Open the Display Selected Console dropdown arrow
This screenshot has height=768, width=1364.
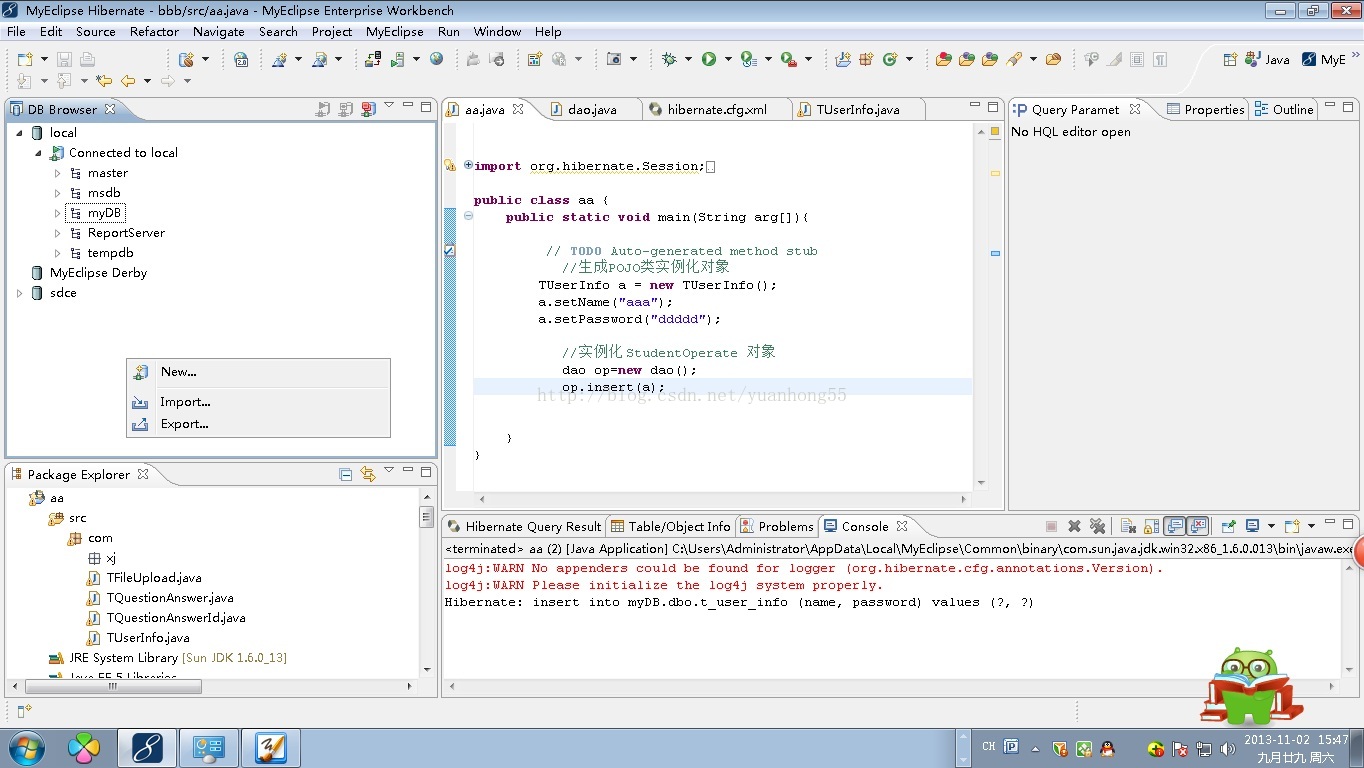1271,526
